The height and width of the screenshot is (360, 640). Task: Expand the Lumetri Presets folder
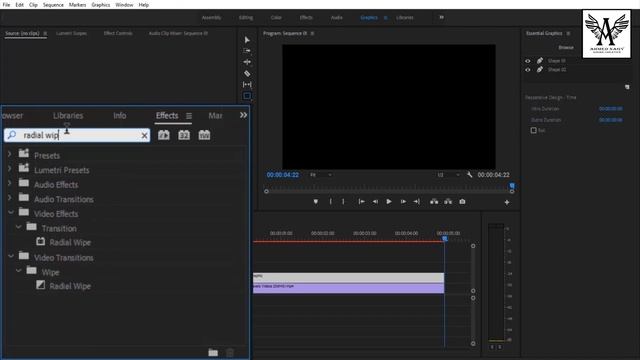tap(9, 169)
